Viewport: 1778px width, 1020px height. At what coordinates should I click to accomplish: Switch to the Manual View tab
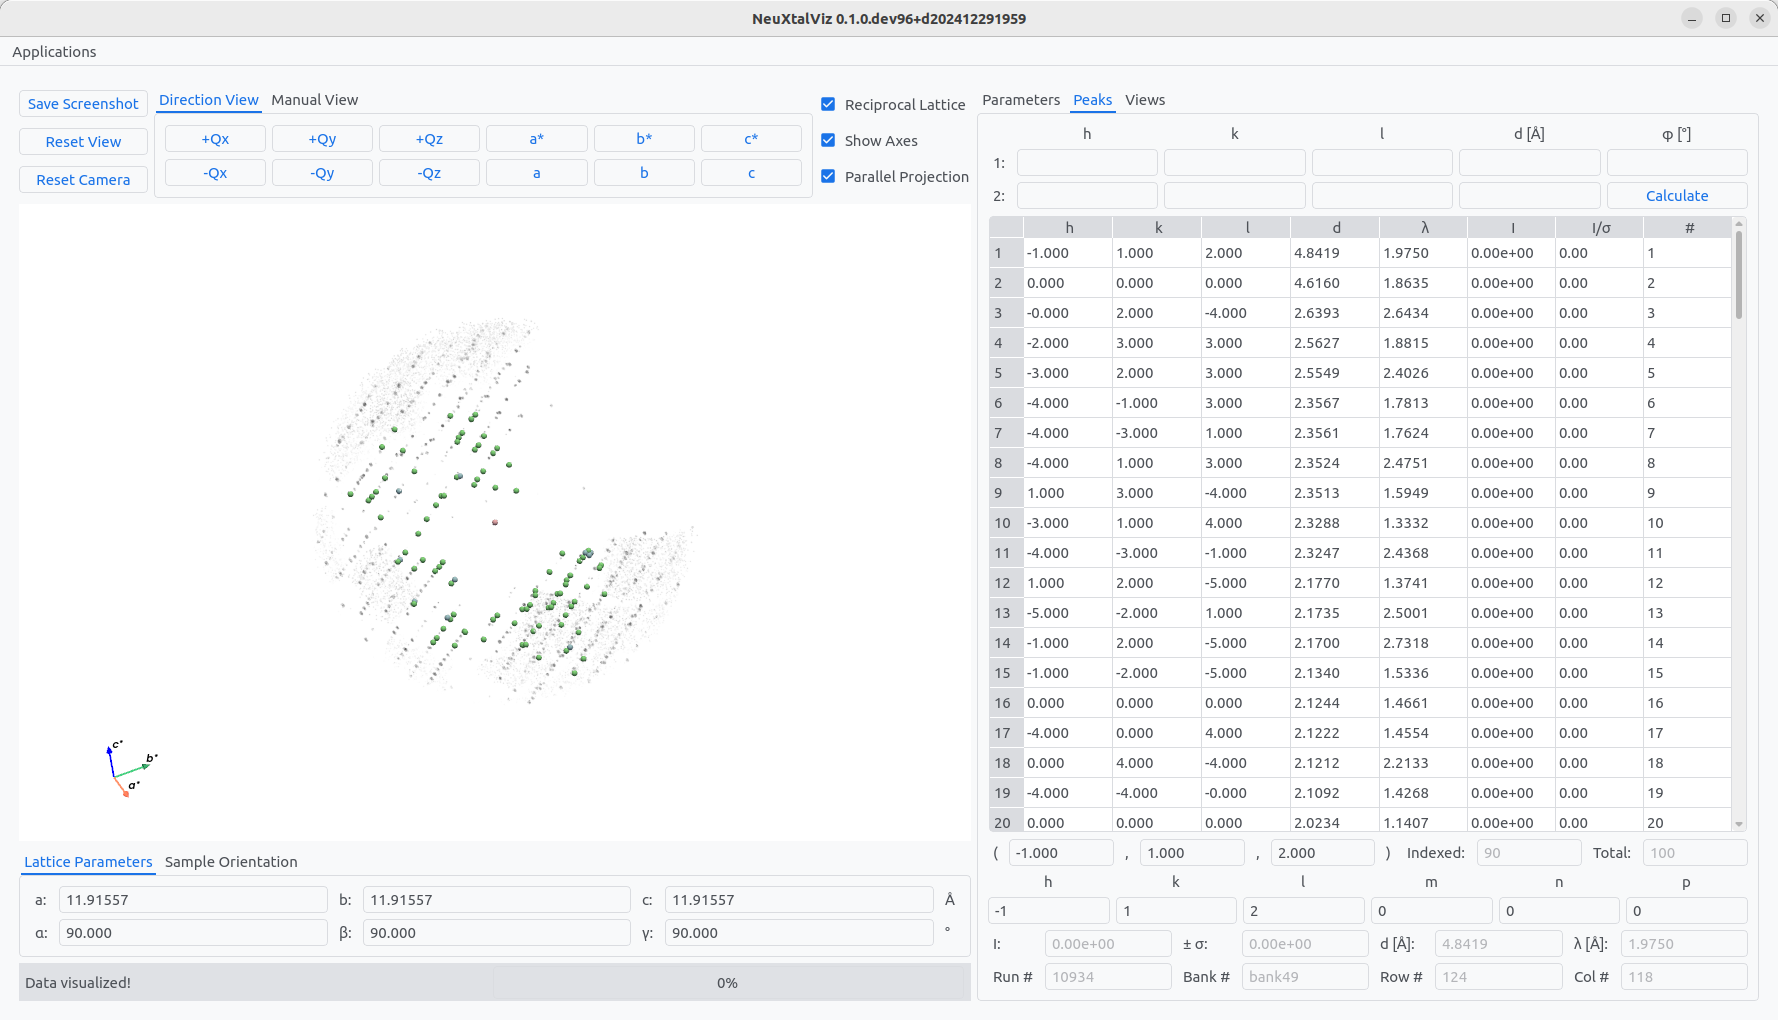tap(314, 100)
